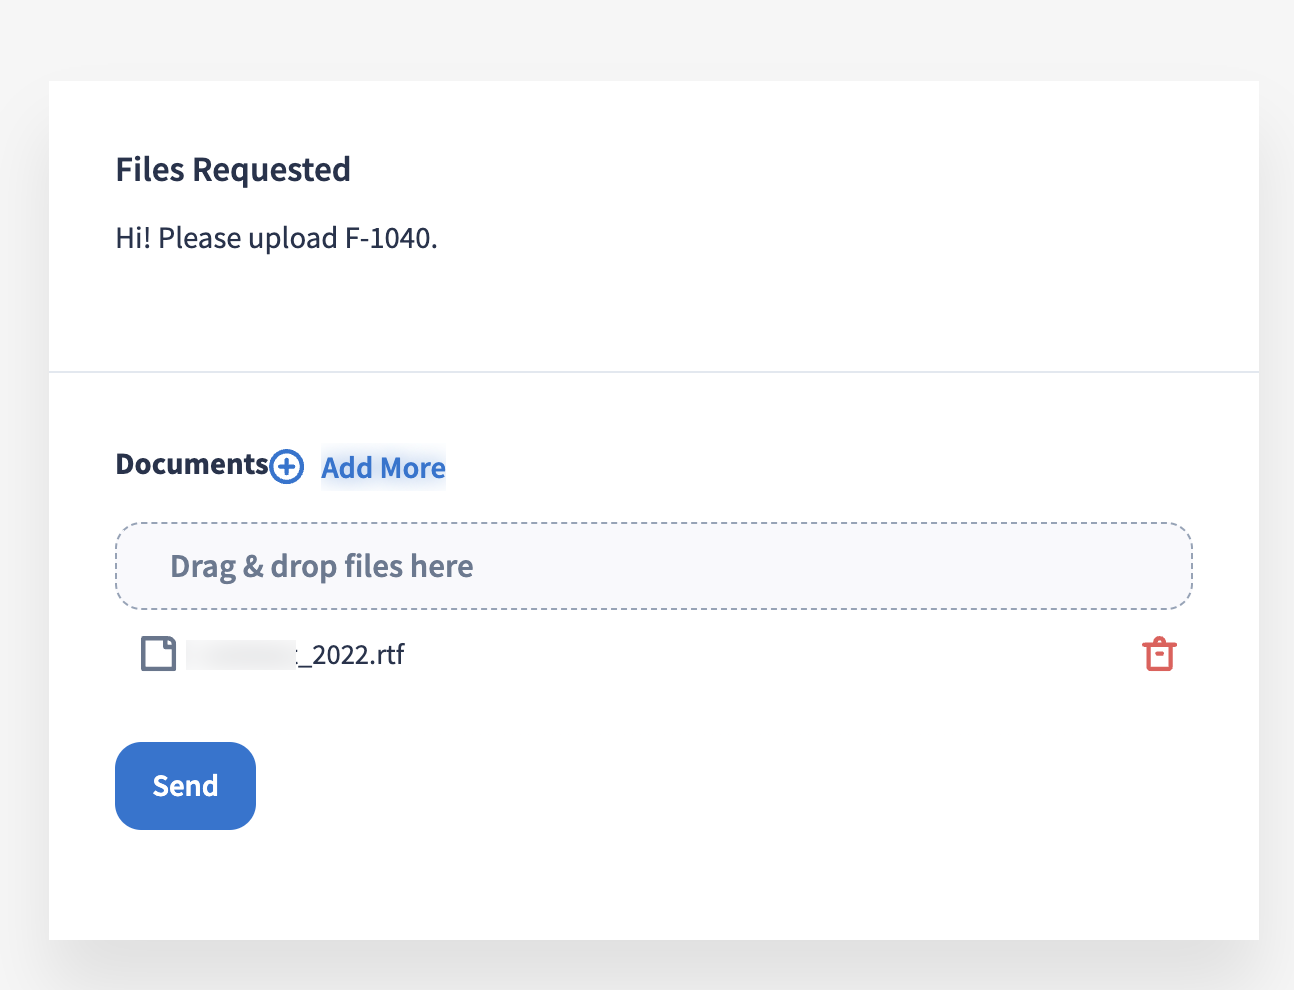Click the blurred portion of the file name

241,655
